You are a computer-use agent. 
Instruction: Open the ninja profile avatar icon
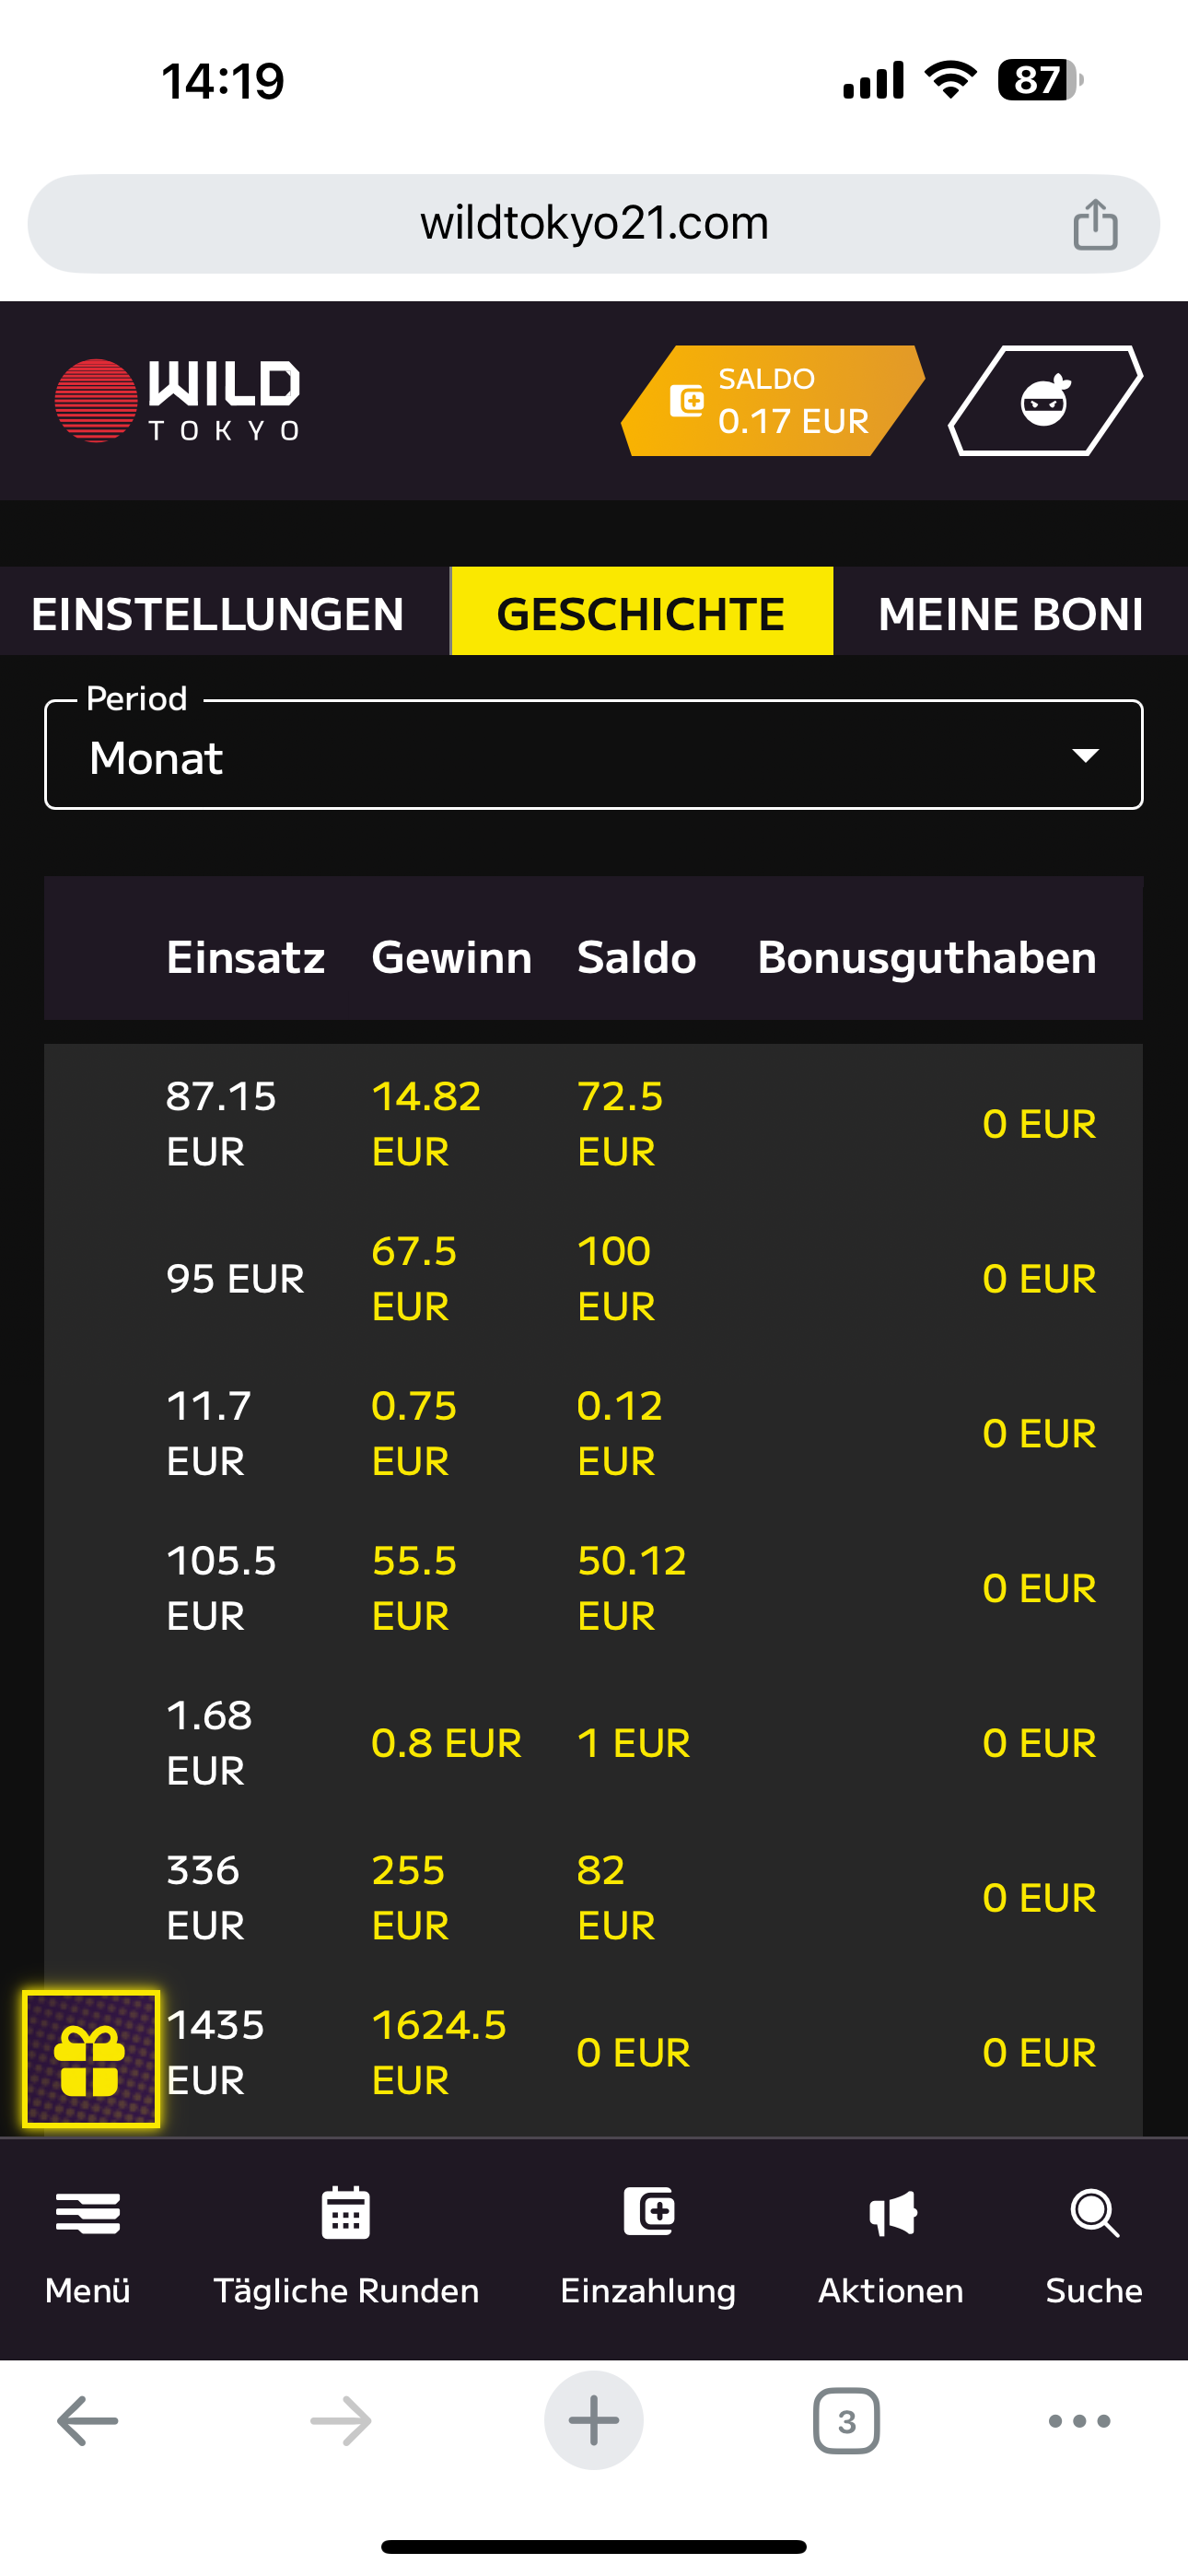pos(1045,401)
